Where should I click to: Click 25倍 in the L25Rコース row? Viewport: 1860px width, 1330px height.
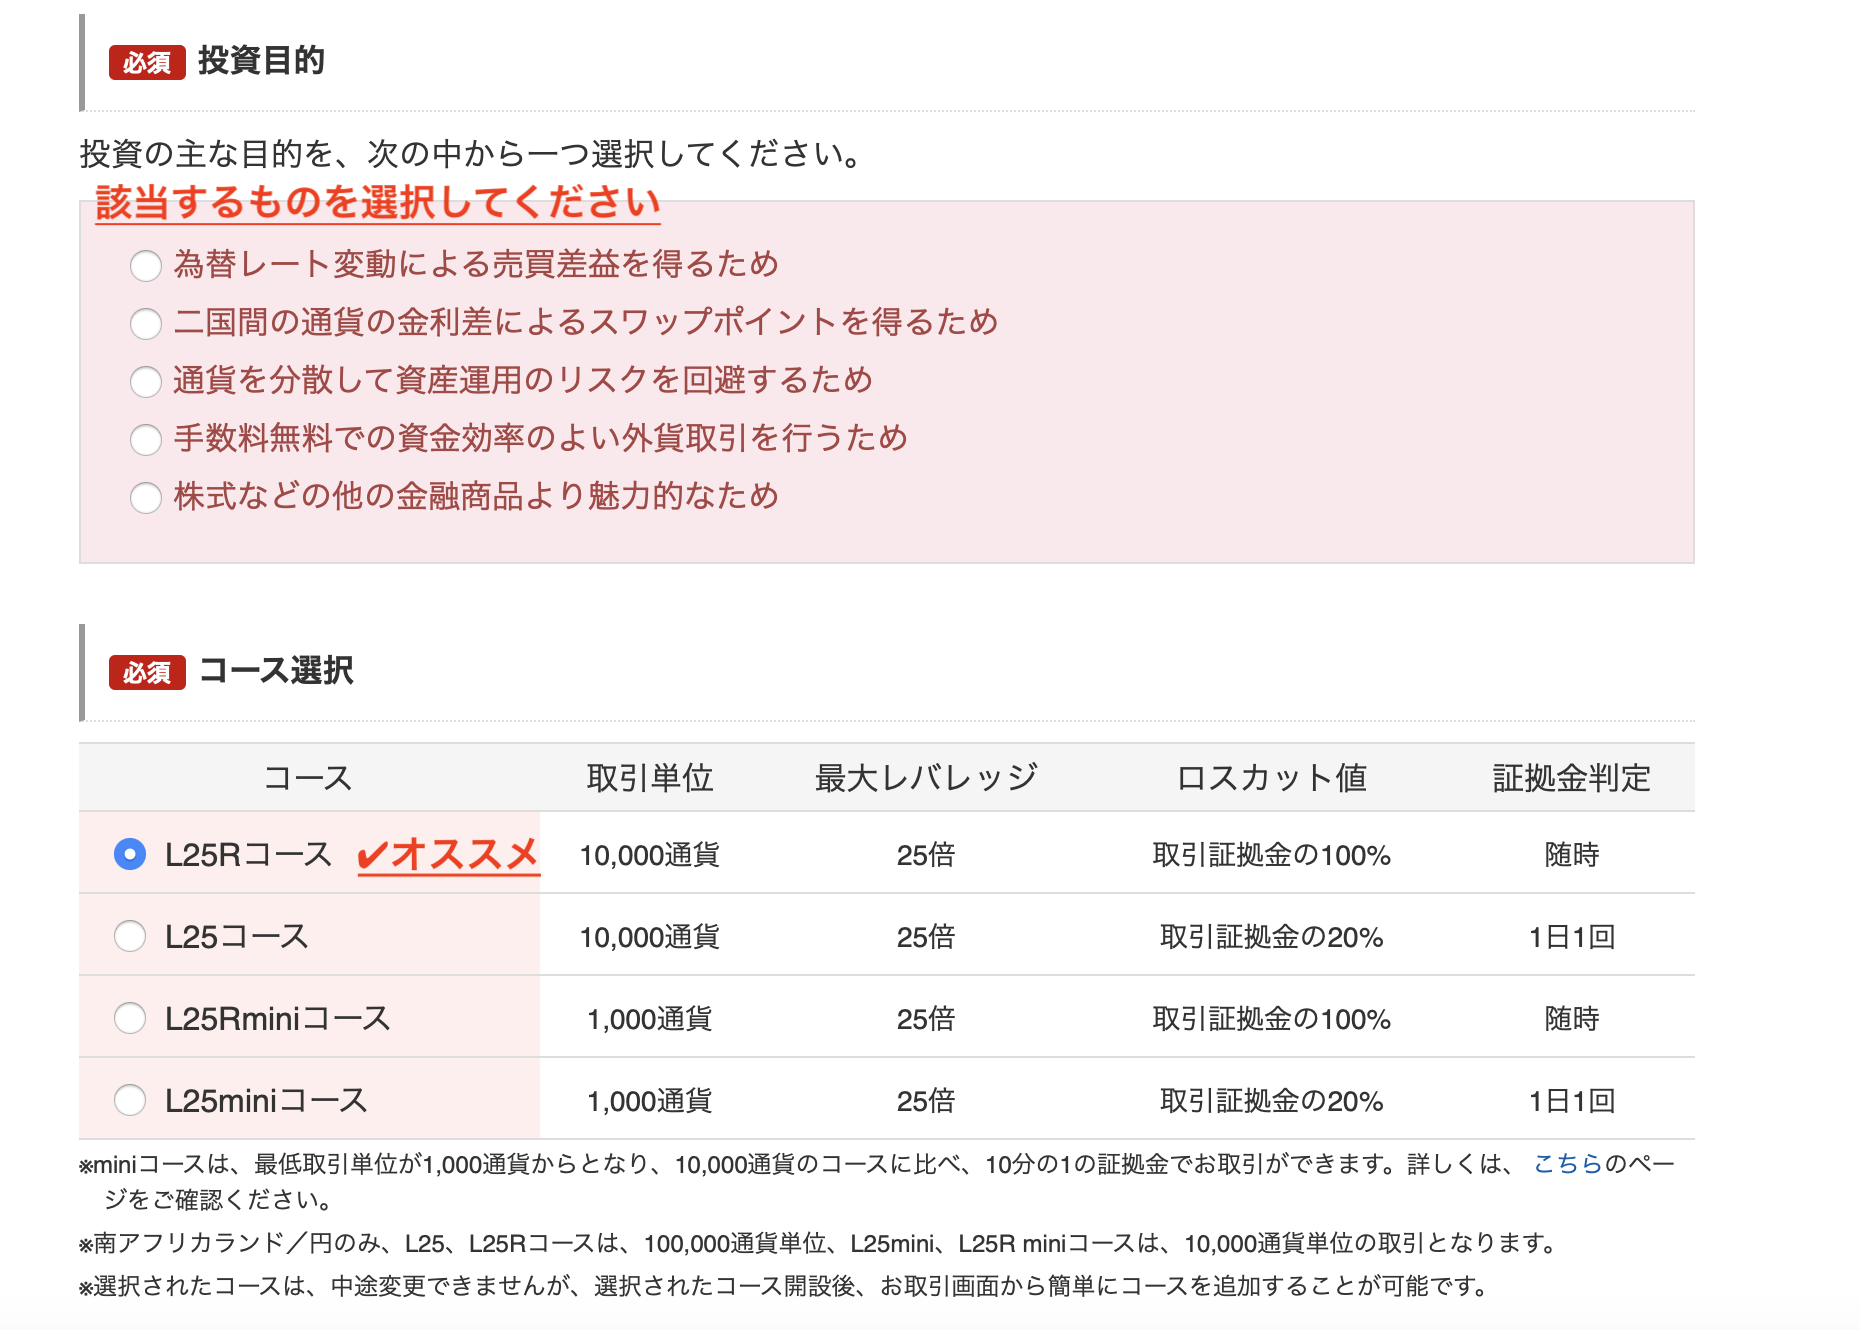click(x=926, y=855)
